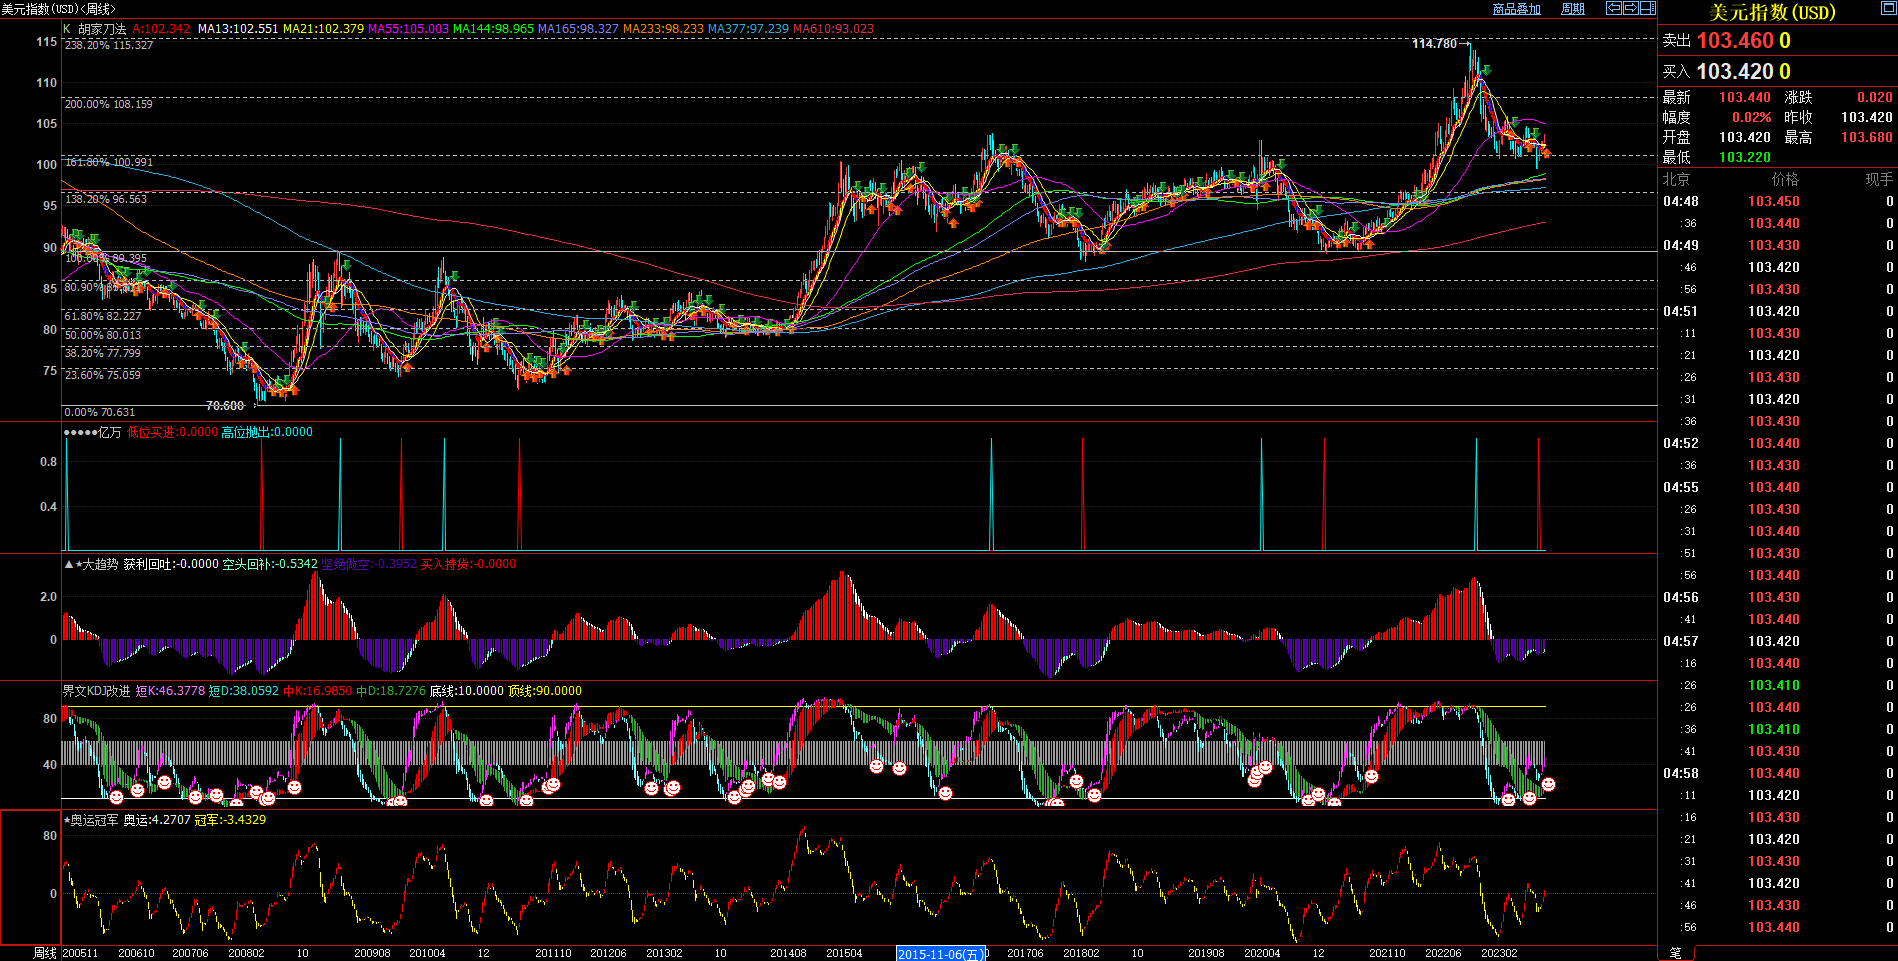Image resolution: width=1898 pixels, height=961 pixels.
Task: Click the right arrow navigation icon
Action: 1631,8
